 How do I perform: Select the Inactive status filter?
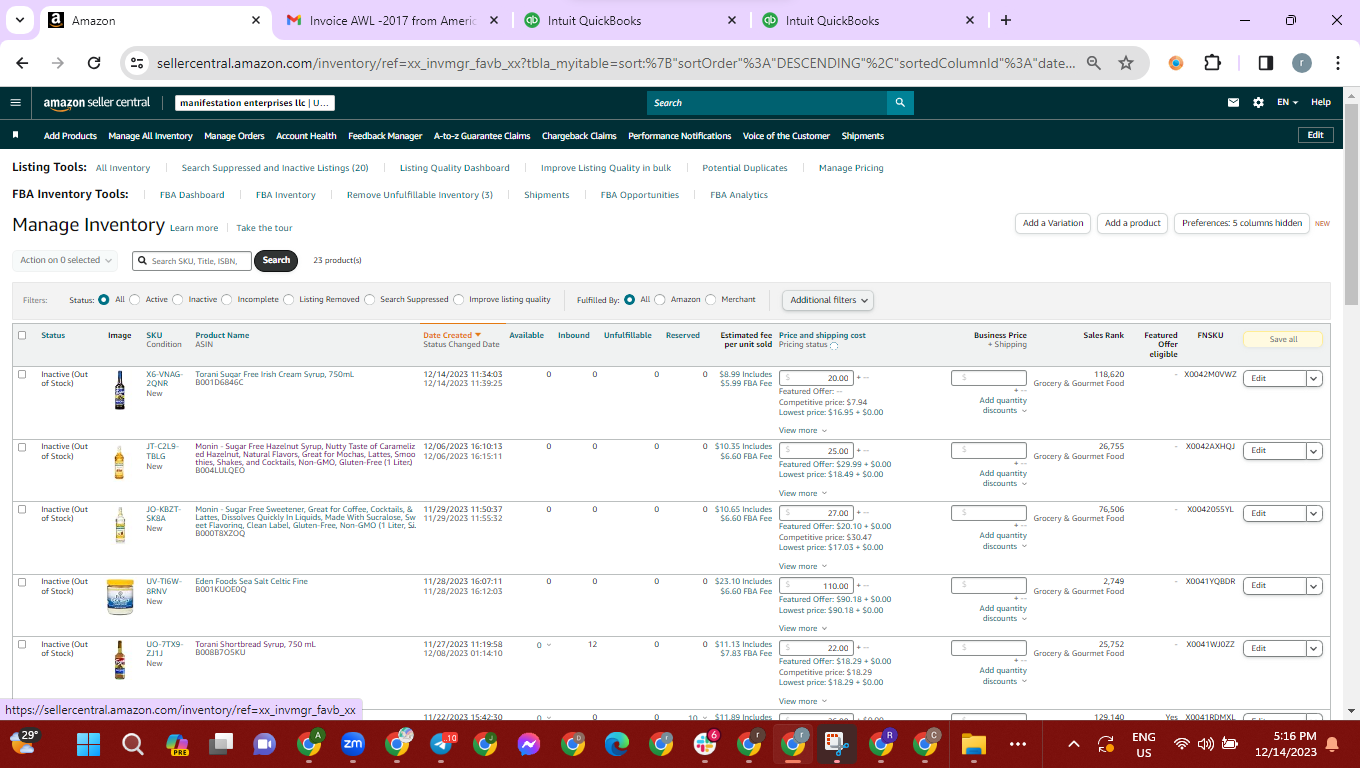coord(178,299)
